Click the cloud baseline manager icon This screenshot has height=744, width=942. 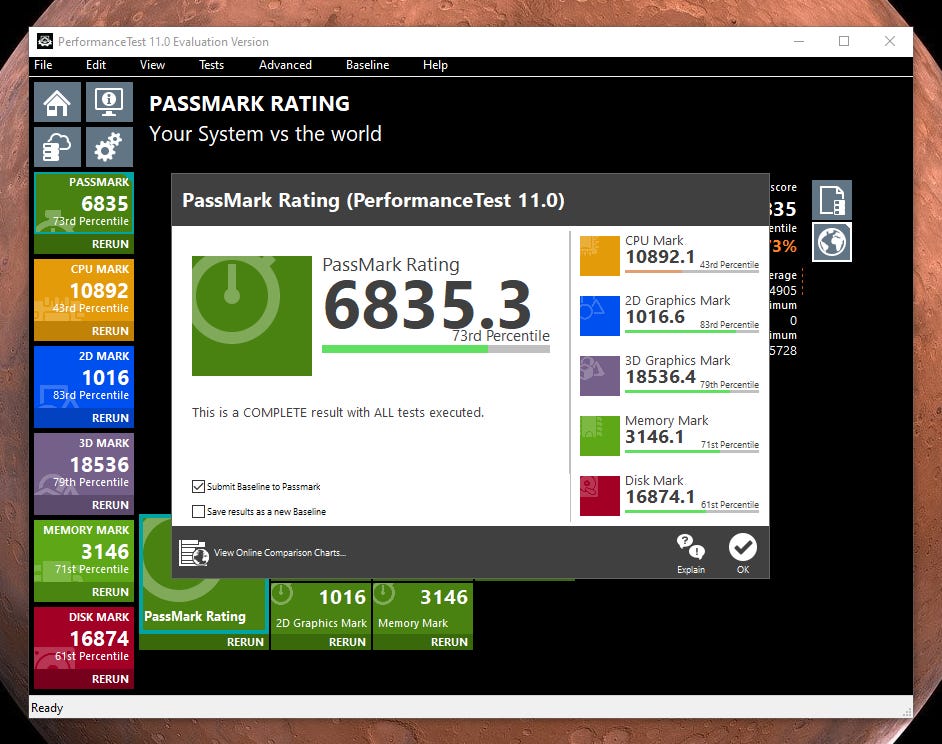point(58,148)
